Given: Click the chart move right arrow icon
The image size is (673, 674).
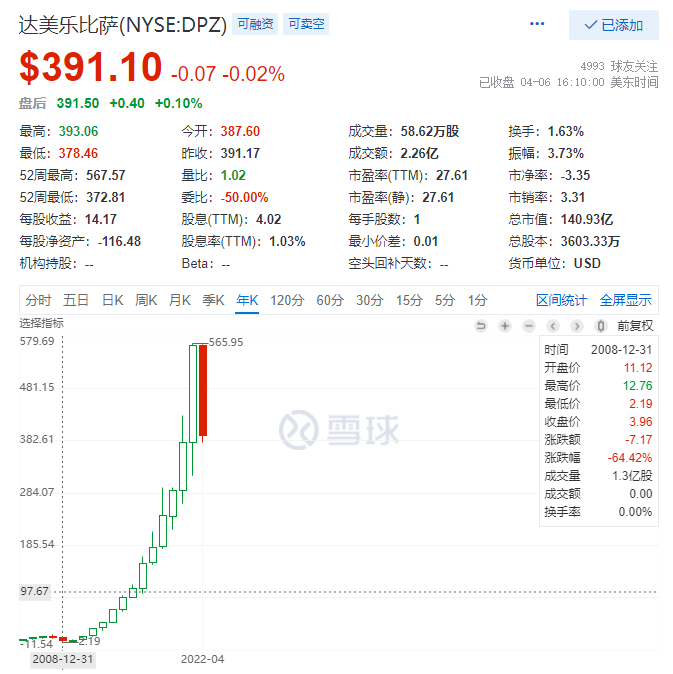Looking at the screenshot, I should coord(577,326).
